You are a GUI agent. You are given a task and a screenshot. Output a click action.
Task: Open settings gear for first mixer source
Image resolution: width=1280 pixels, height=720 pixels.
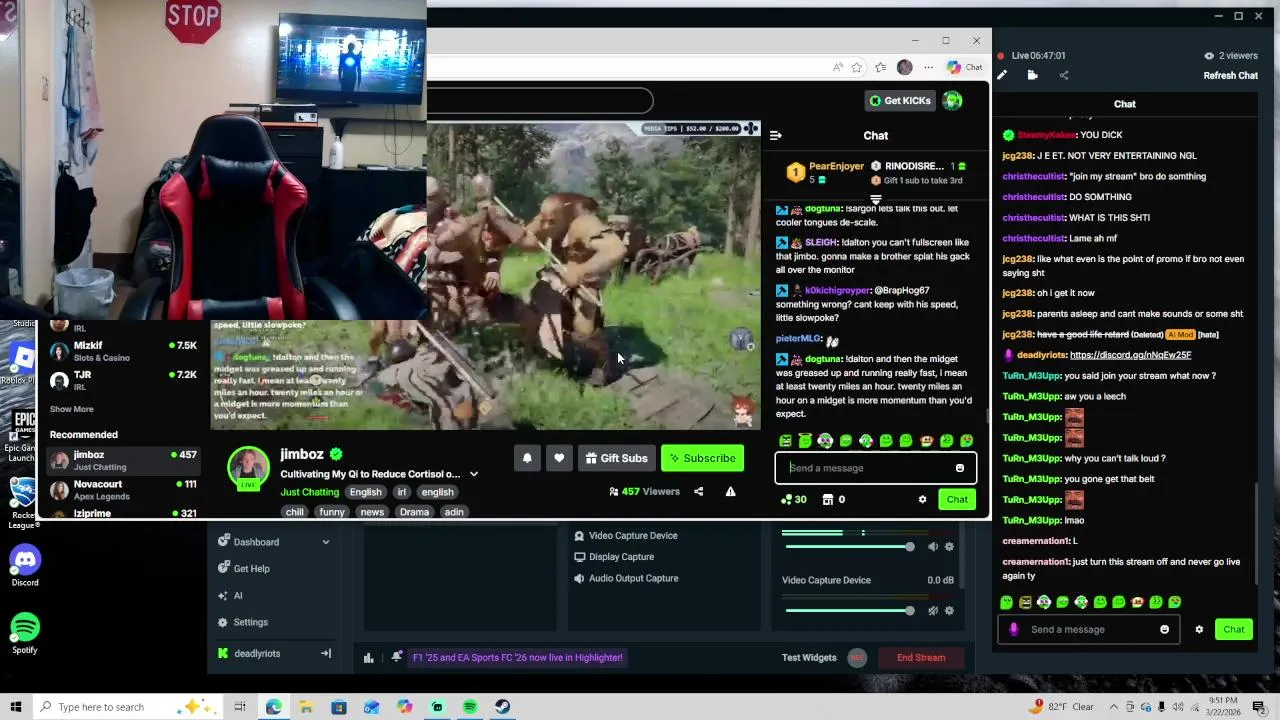(949, 546)
